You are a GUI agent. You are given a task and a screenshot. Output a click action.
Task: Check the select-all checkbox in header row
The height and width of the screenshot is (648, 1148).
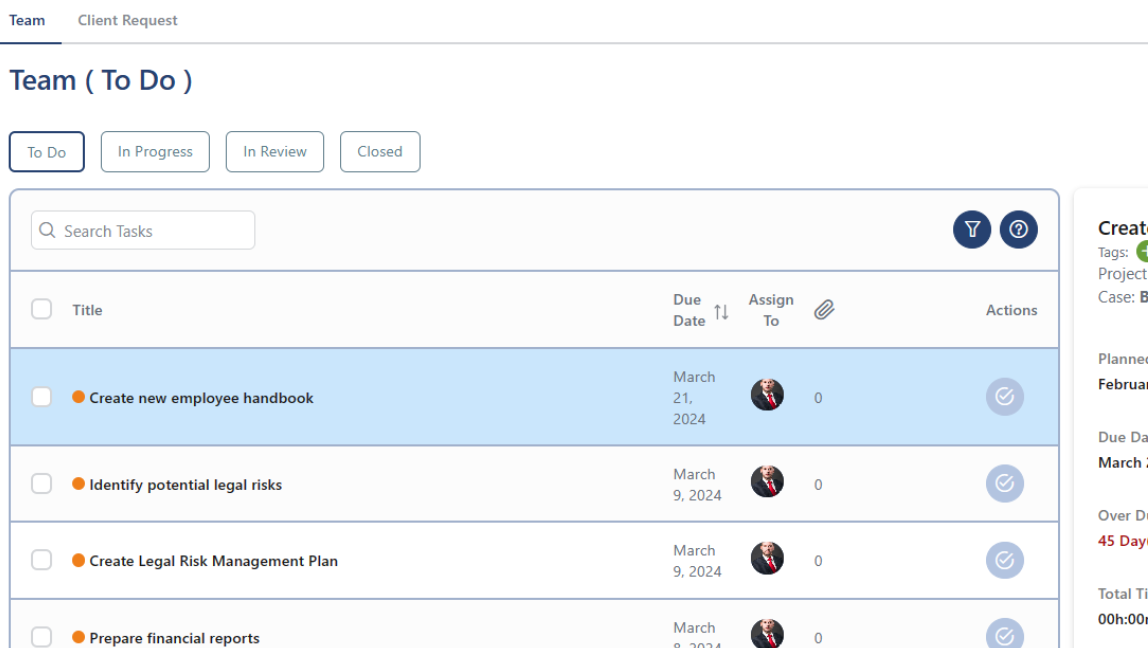pyautogui.click(x=41, y=310)
